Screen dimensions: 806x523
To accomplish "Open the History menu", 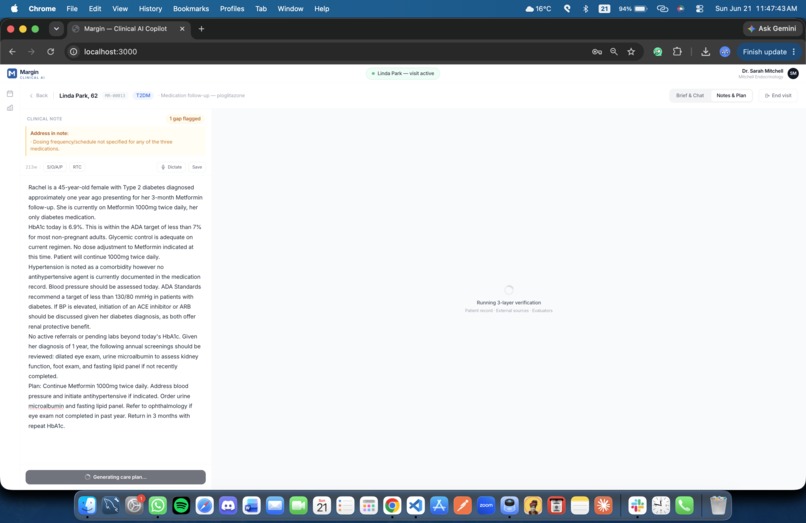I will coord(150,9).
